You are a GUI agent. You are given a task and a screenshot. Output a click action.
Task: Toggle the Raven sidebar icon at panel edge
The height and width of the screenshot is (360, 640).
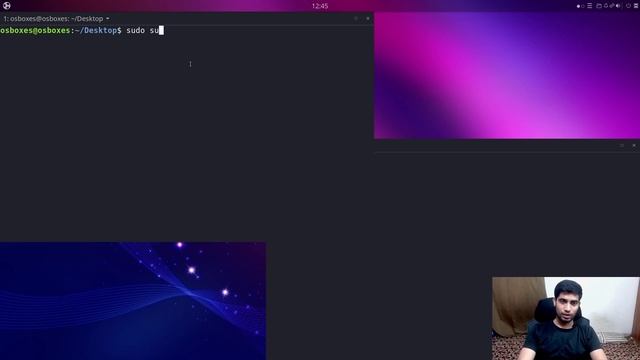click(636, 6)
